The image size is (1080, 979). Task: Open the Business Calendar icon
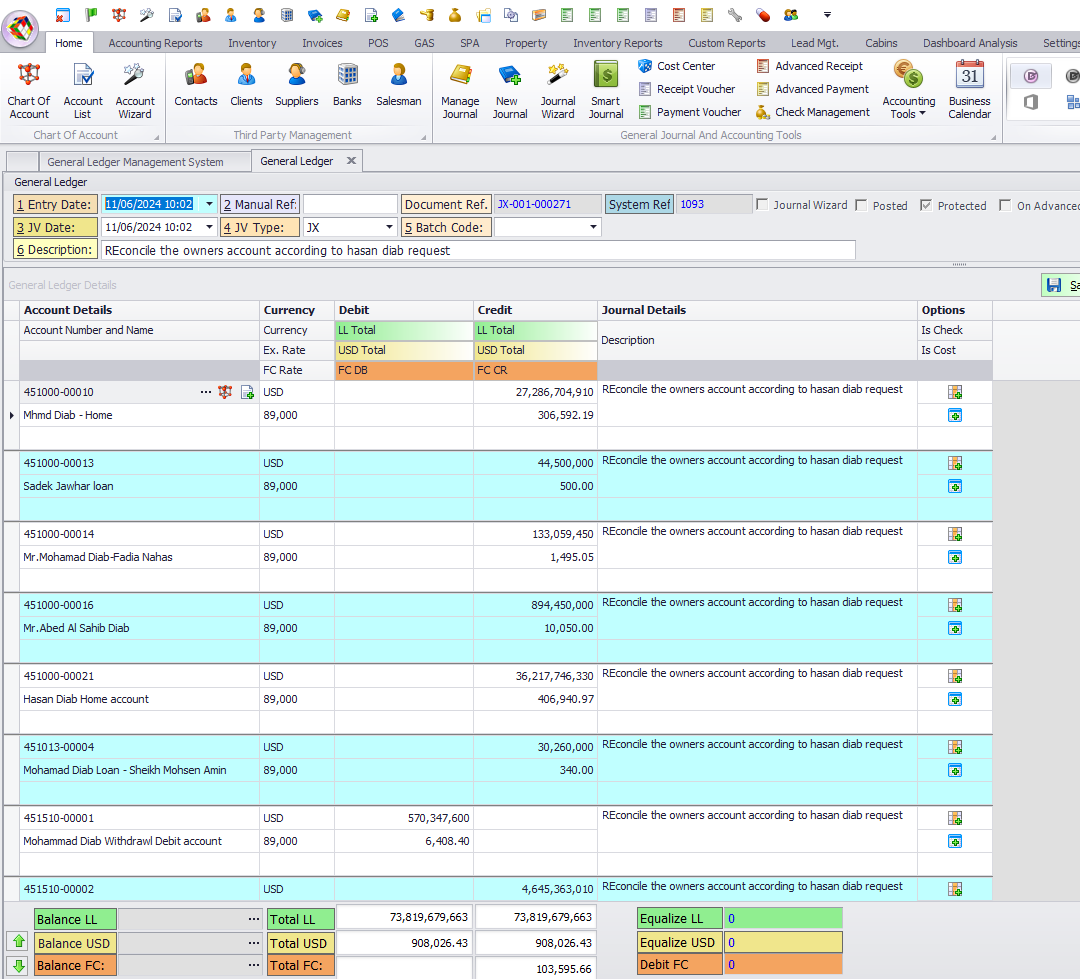click(969, 89)
